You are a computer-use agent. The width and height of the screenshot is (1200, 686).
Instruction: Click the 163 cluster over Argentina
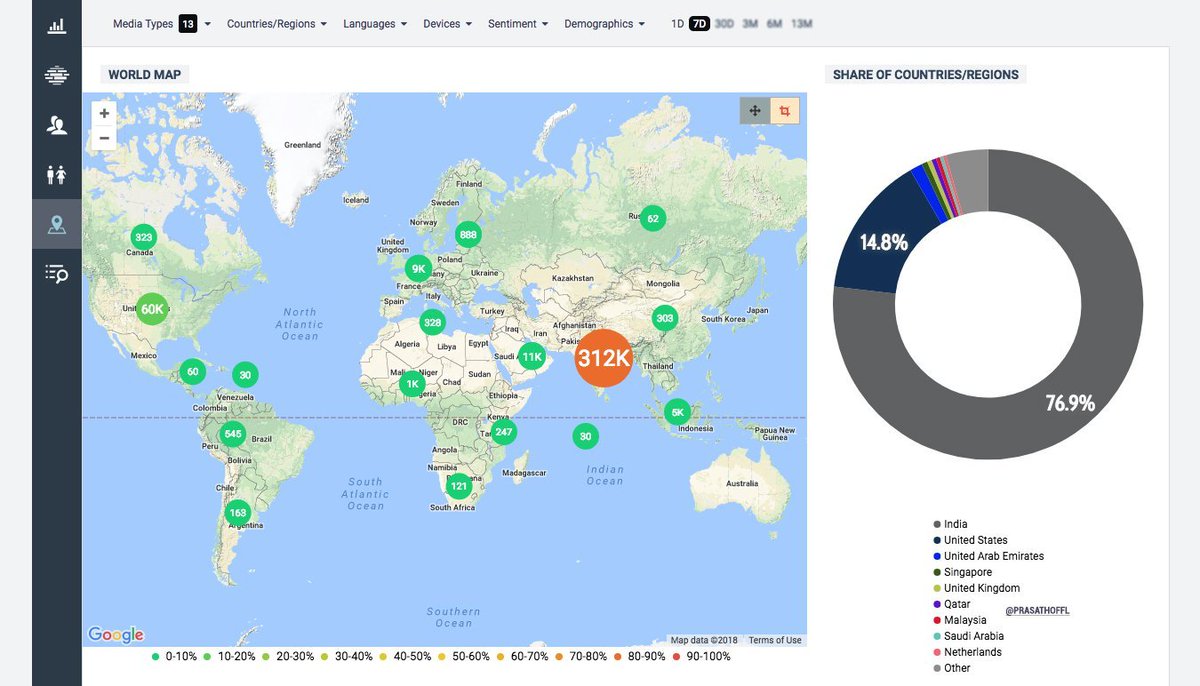point(237,513)
